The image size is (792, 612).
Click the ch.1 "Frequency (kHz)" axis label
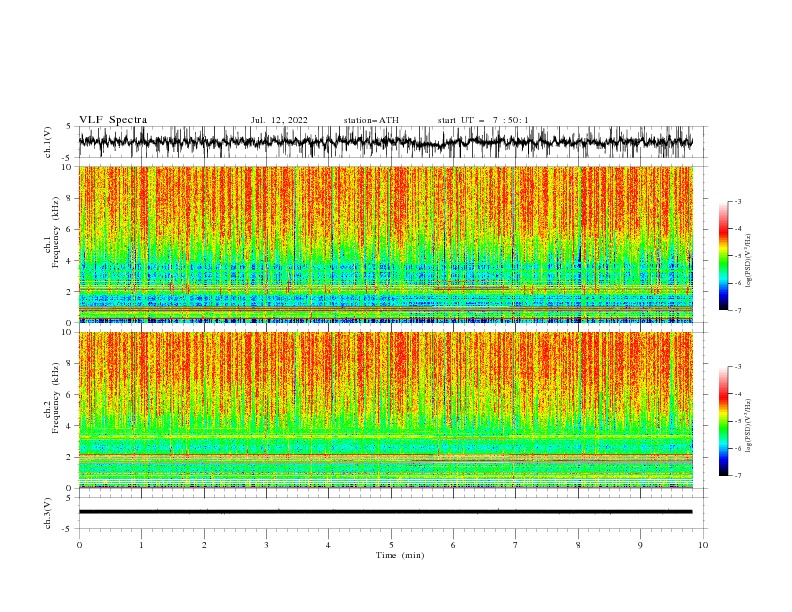pyautogui.click(x=55, y=233)
